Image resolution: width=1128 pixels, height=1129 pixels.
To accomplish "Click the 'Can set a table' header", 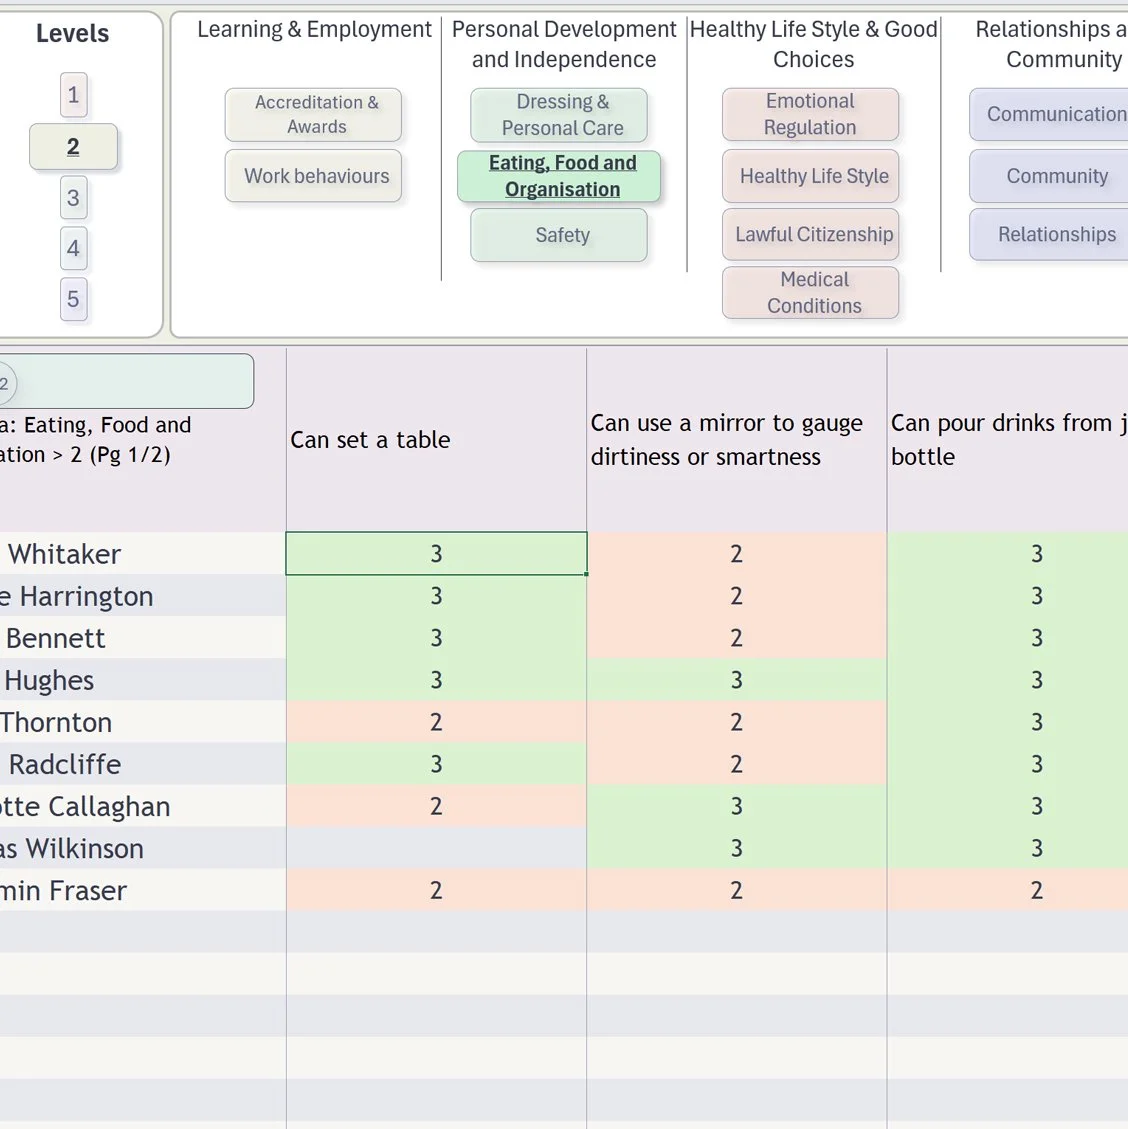I will (436, 440).
